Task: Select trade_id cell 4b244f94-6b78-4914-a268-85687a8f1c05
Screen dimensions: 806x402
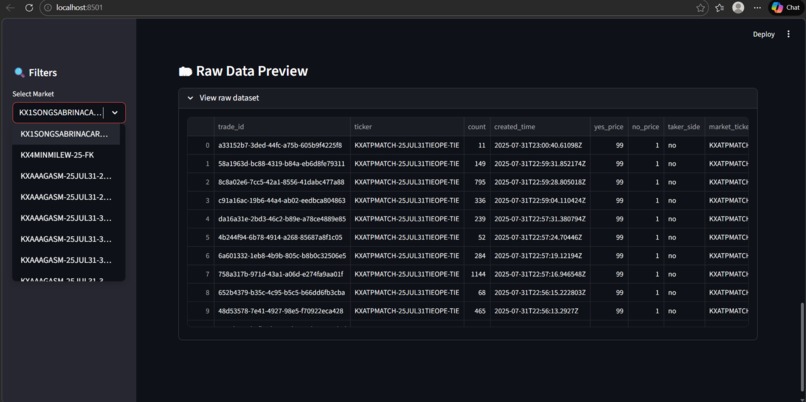Action: tap(283, 237)
